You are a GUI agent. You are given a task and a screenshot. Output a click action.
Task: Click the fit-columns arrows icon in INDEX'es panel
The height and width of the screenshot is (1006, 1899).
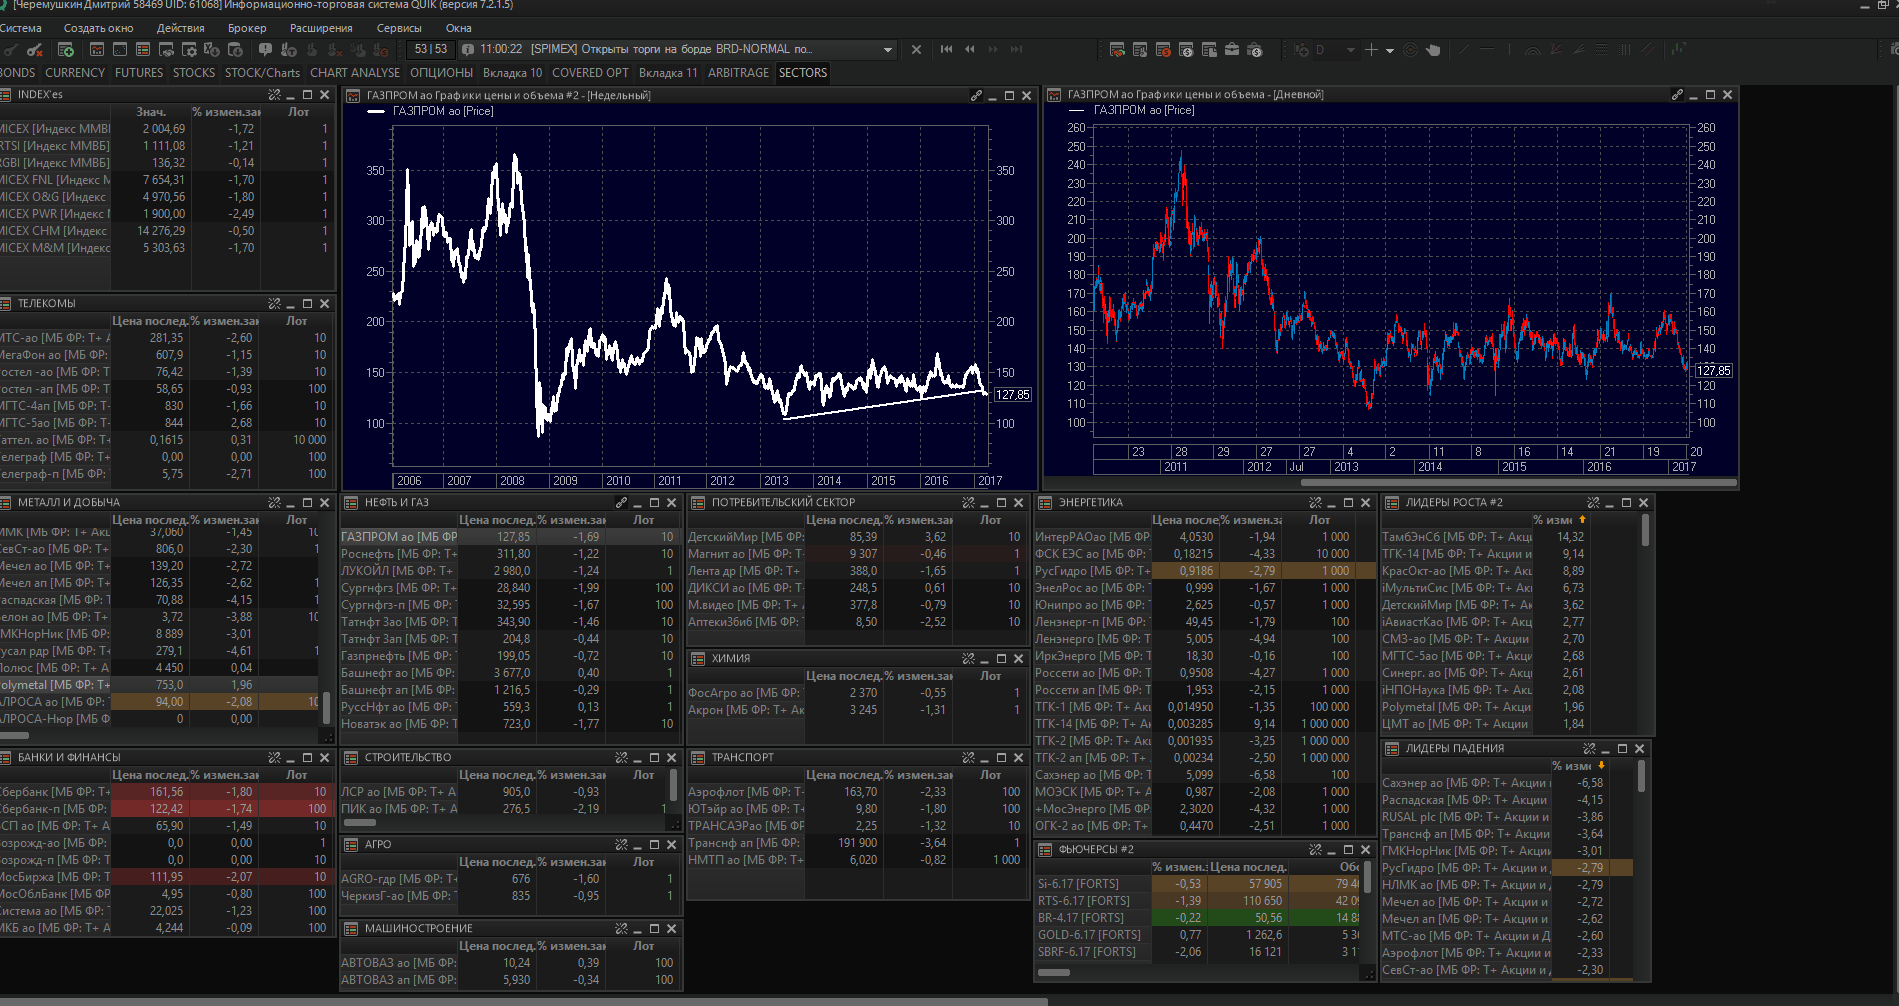click(x=274, y=95)
